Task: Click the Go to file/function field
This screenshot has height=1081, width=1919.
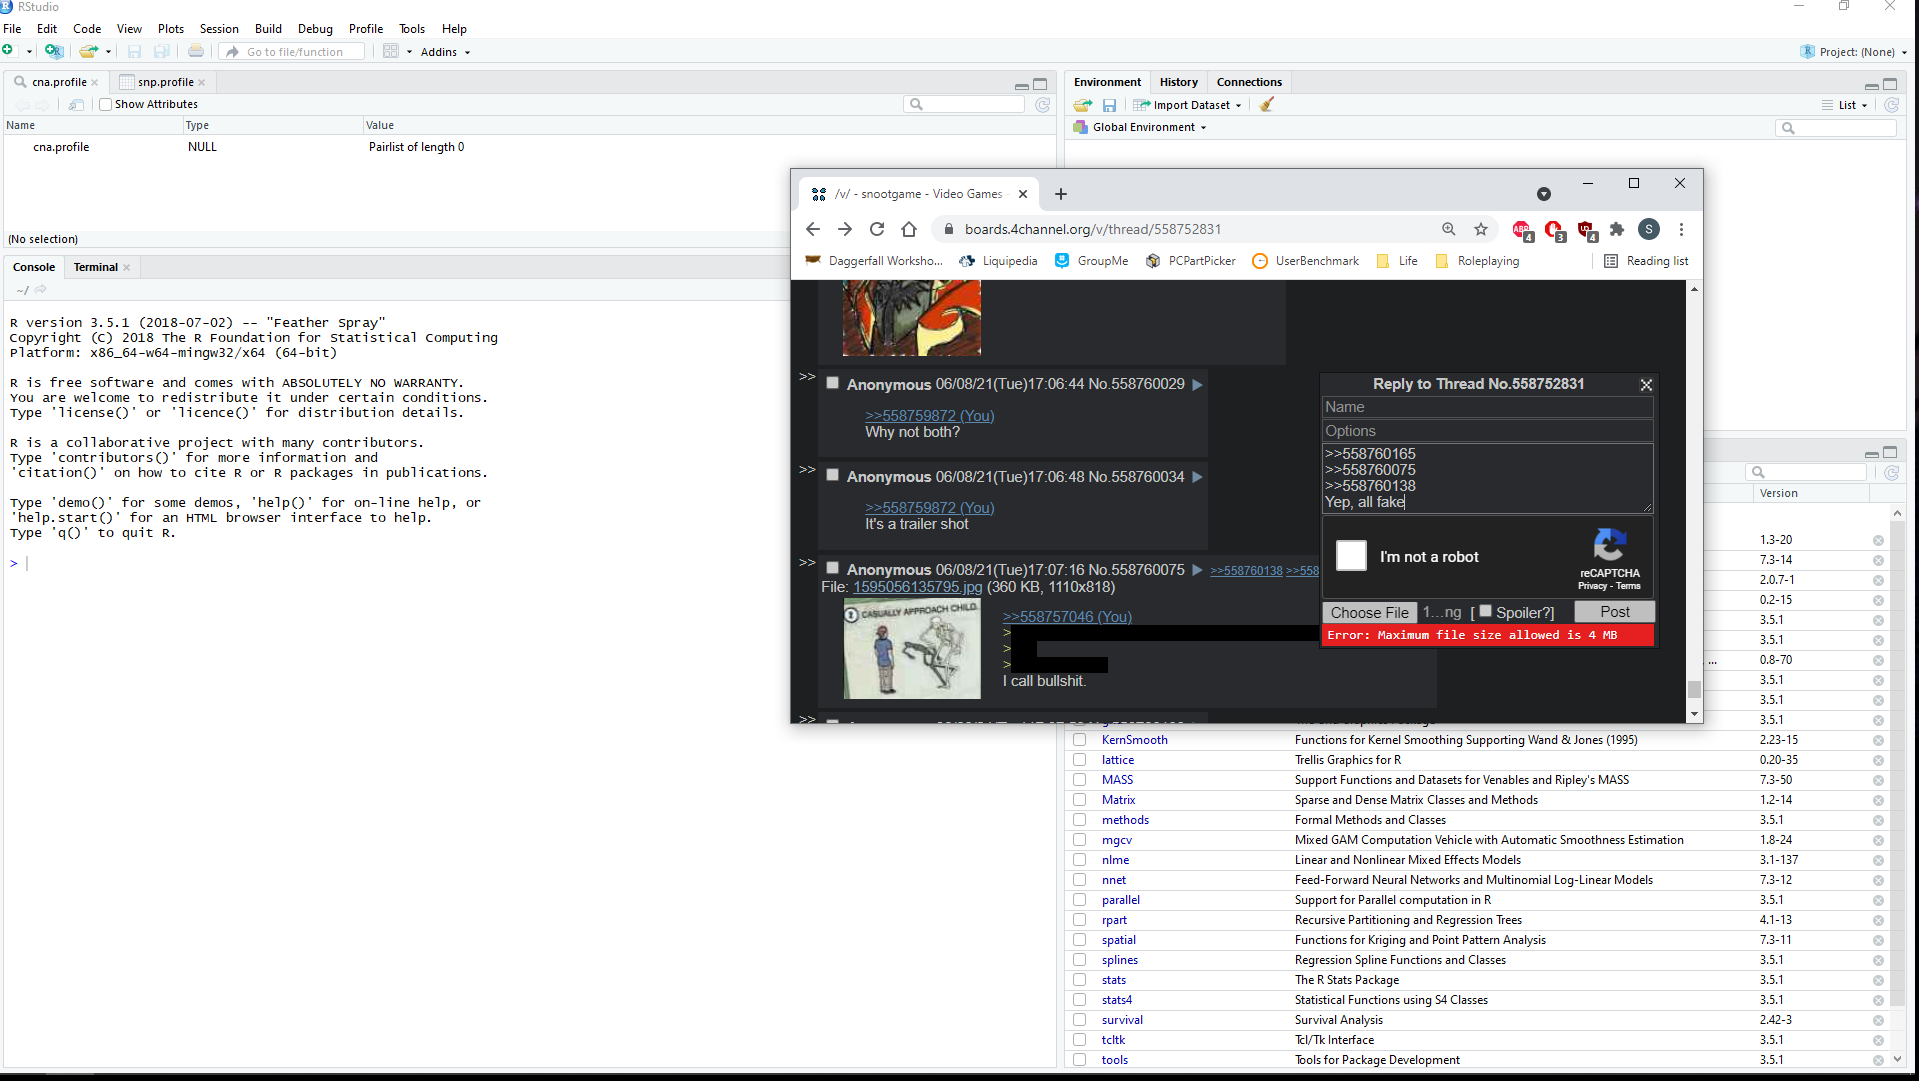Action: [x=294, y=52]
